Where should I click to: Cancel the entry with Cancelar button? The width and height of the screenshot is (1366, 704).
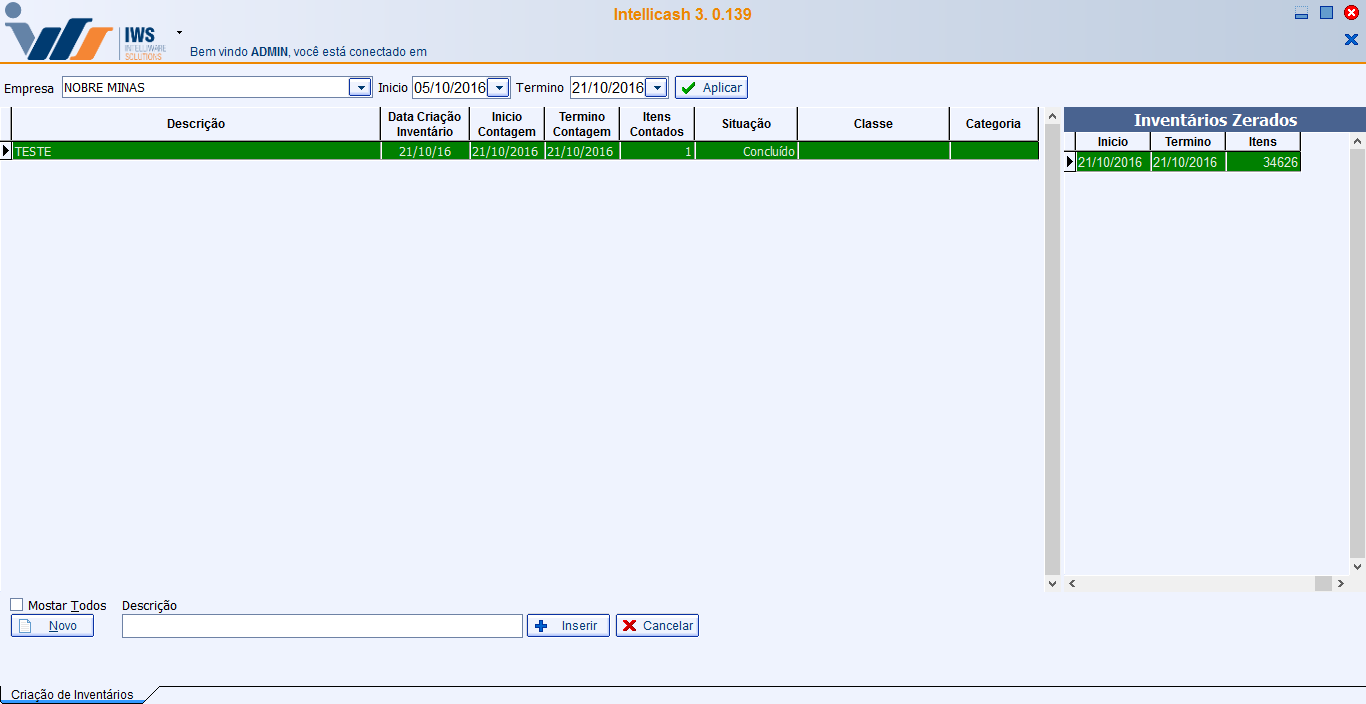click(657, 626)
